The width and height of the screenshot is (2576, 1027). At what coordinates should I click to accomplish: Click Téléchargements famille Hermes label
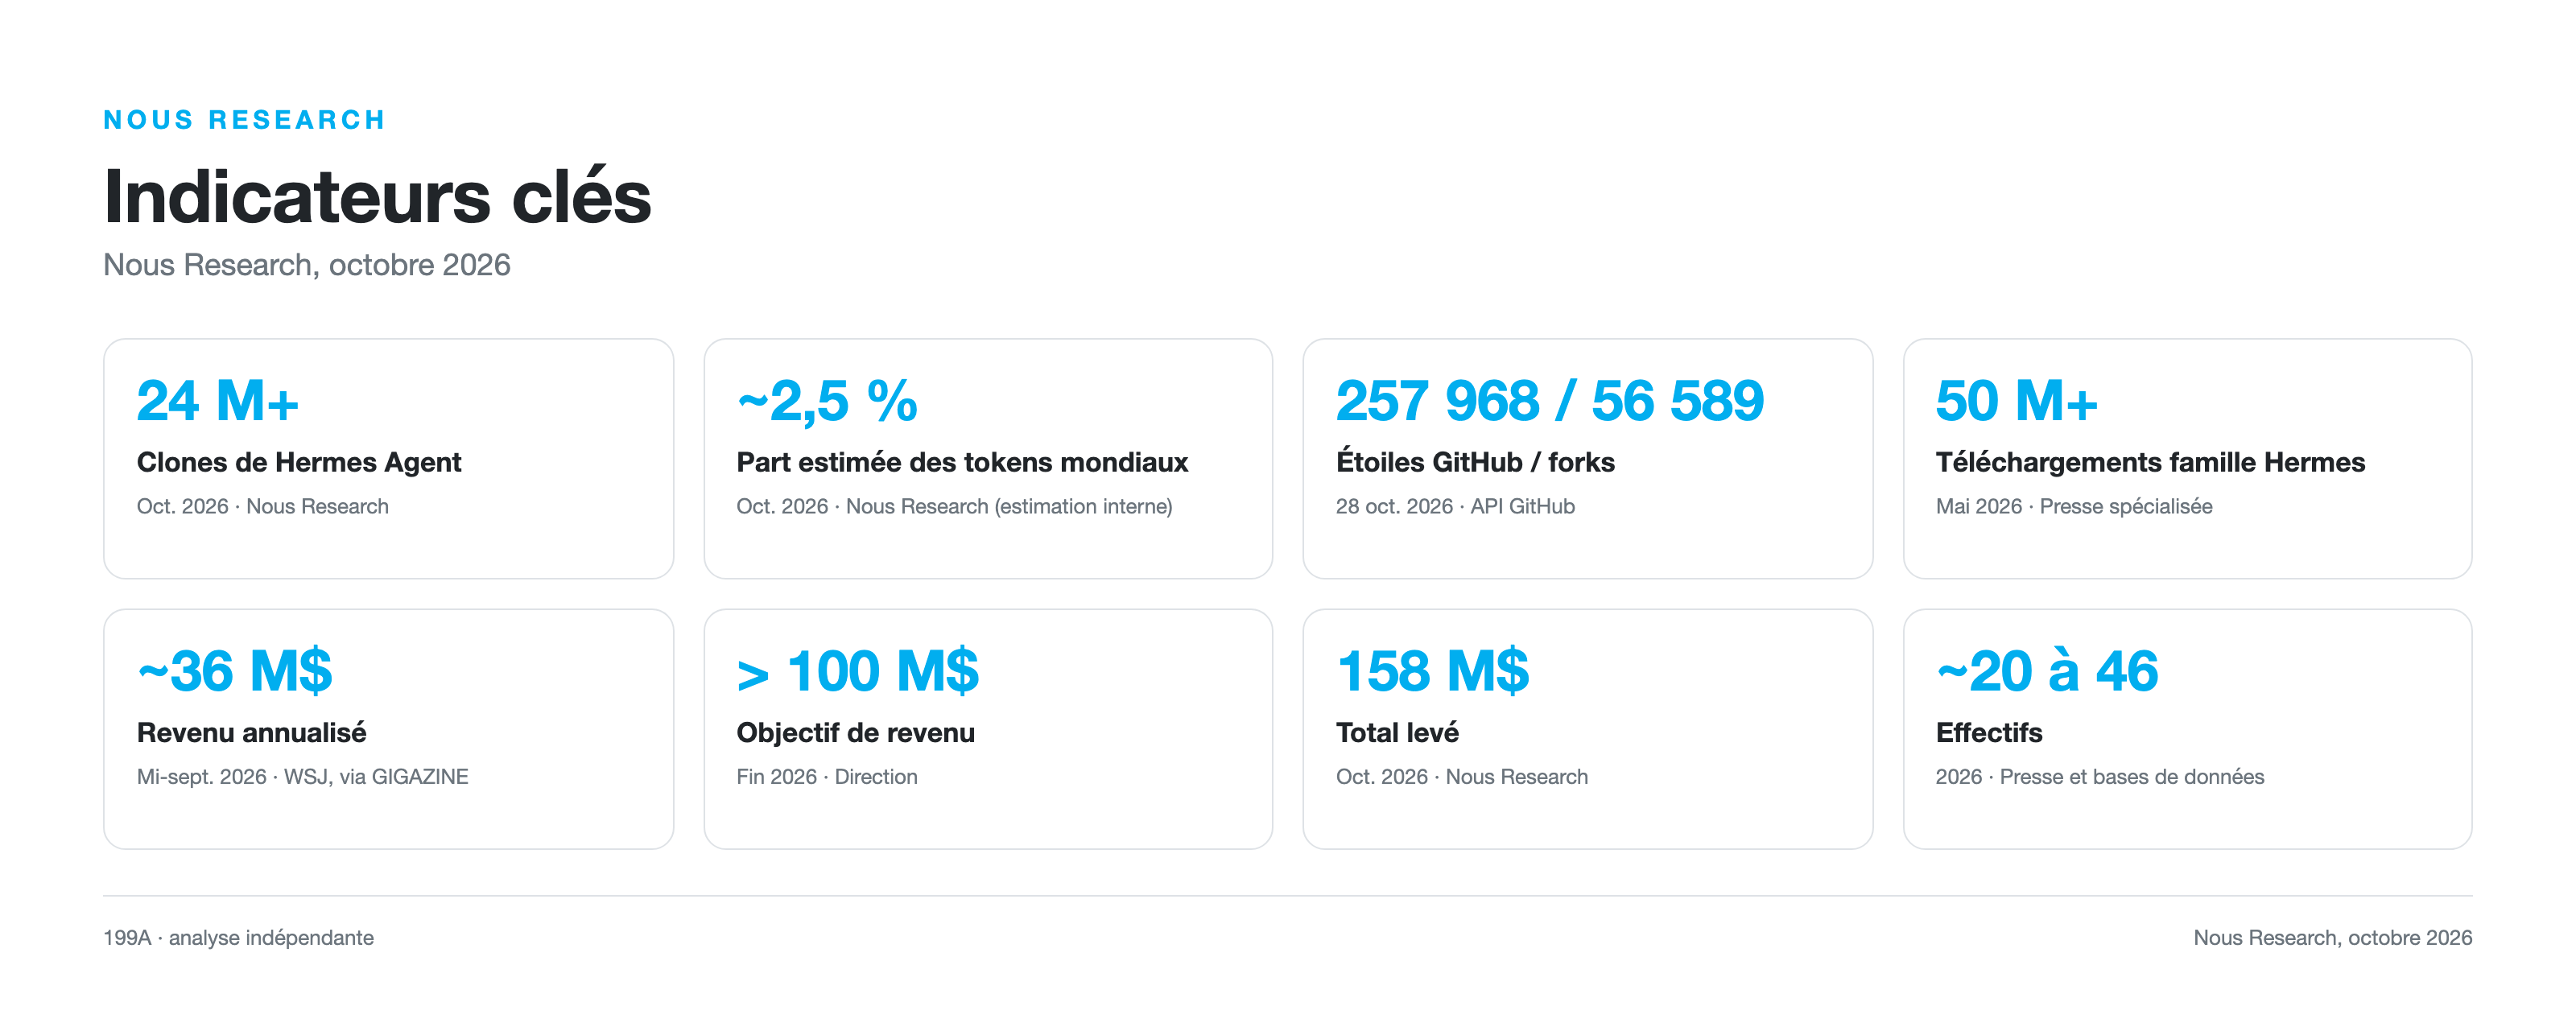coord(2150,462)
